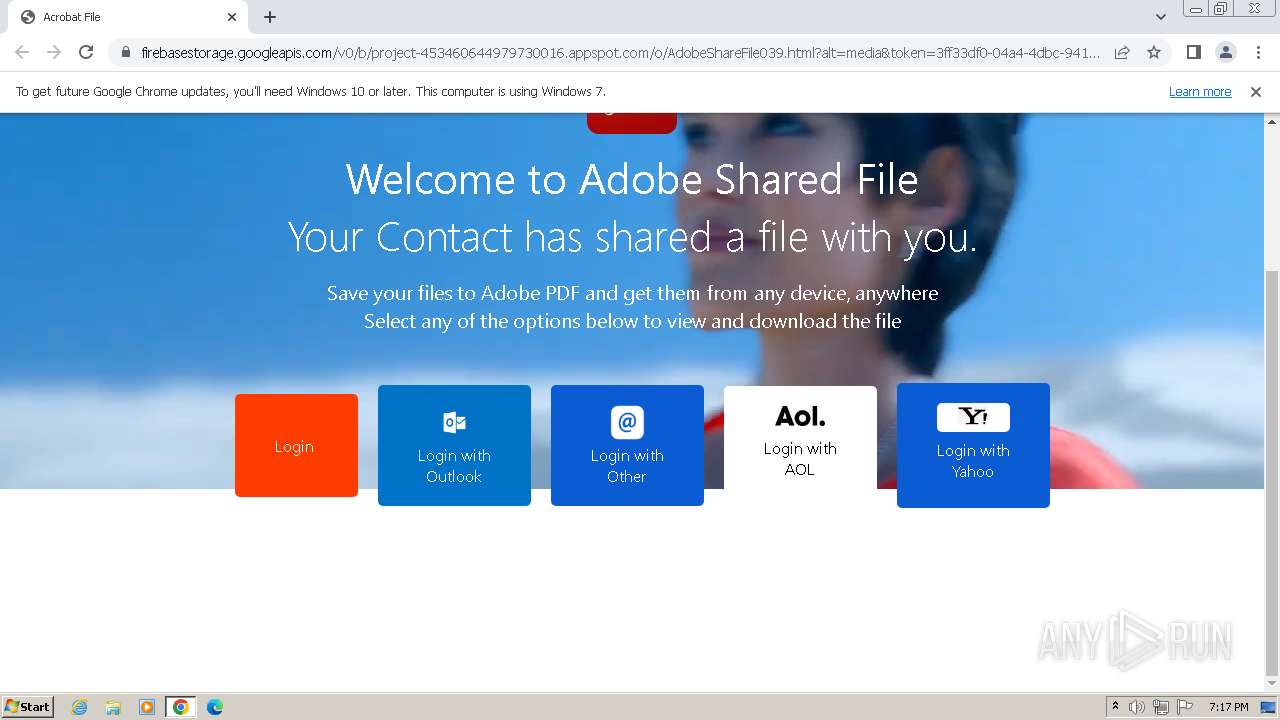Open Chrome three-dot menu
Viewport: 1280px width, 720px height.
pos(1258,52)
